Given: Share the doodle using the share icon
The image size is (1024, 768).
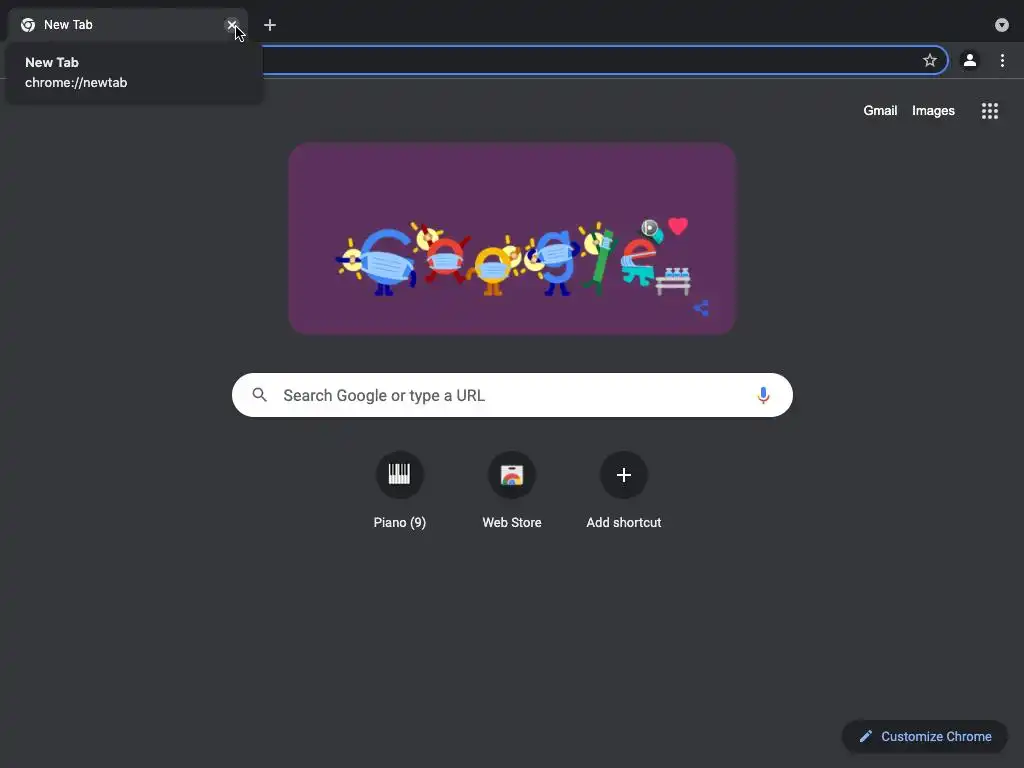Looking at the screenshot, I should [701, 308].
